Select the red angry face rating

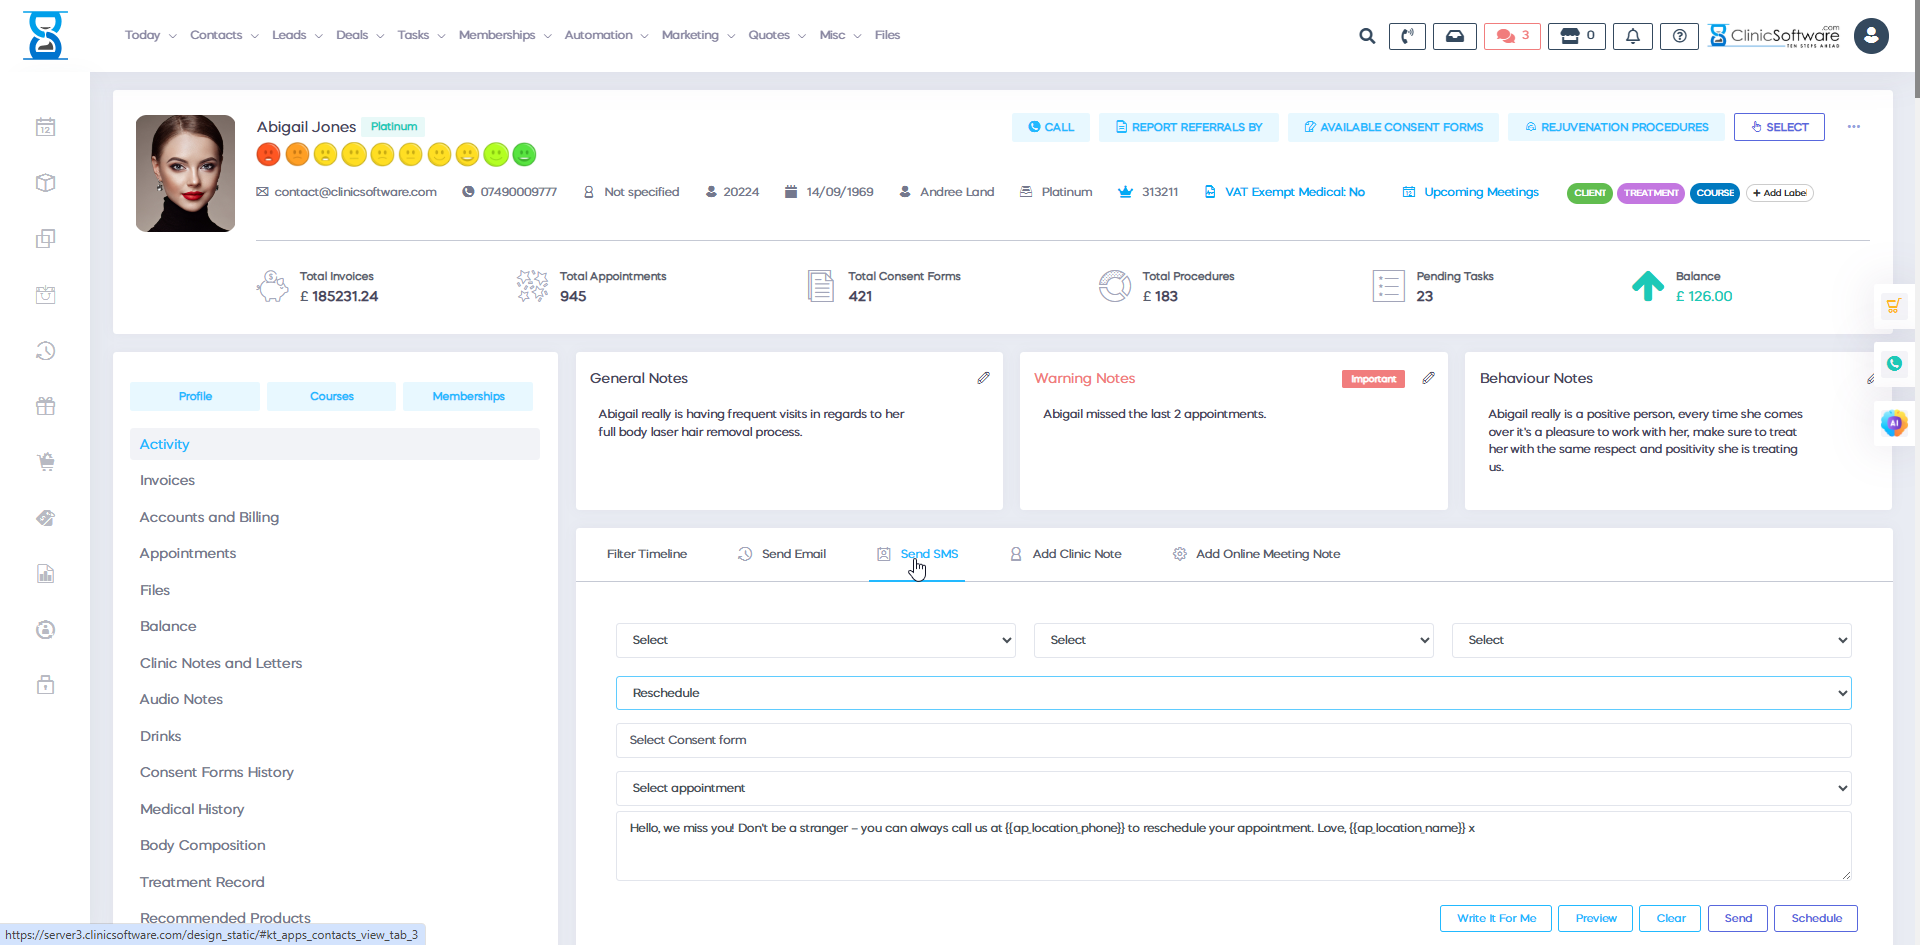click(x=268, y=154)
